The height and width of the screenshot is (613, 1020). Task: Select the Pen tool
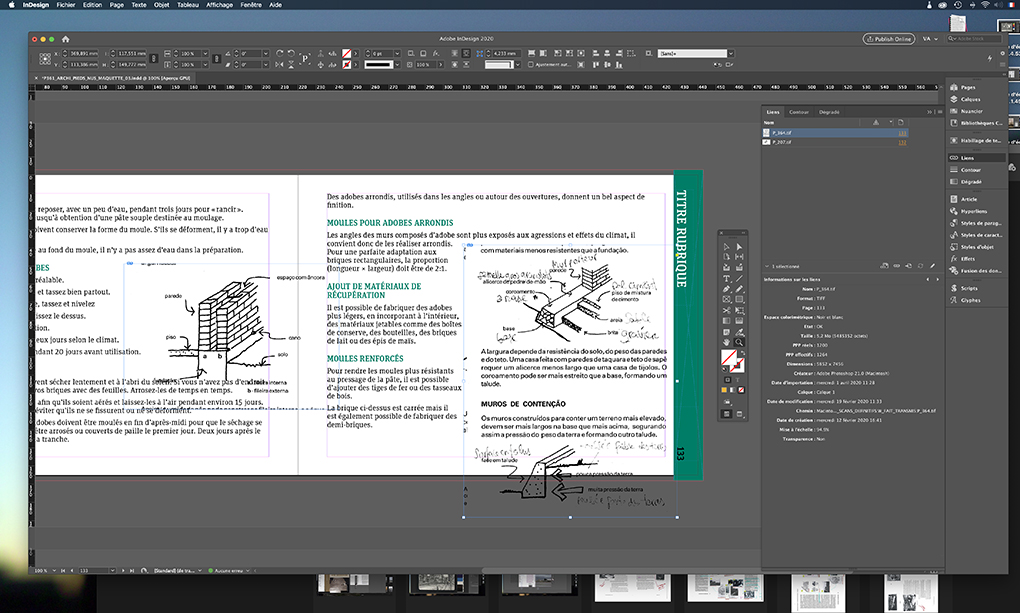(726, 289)
